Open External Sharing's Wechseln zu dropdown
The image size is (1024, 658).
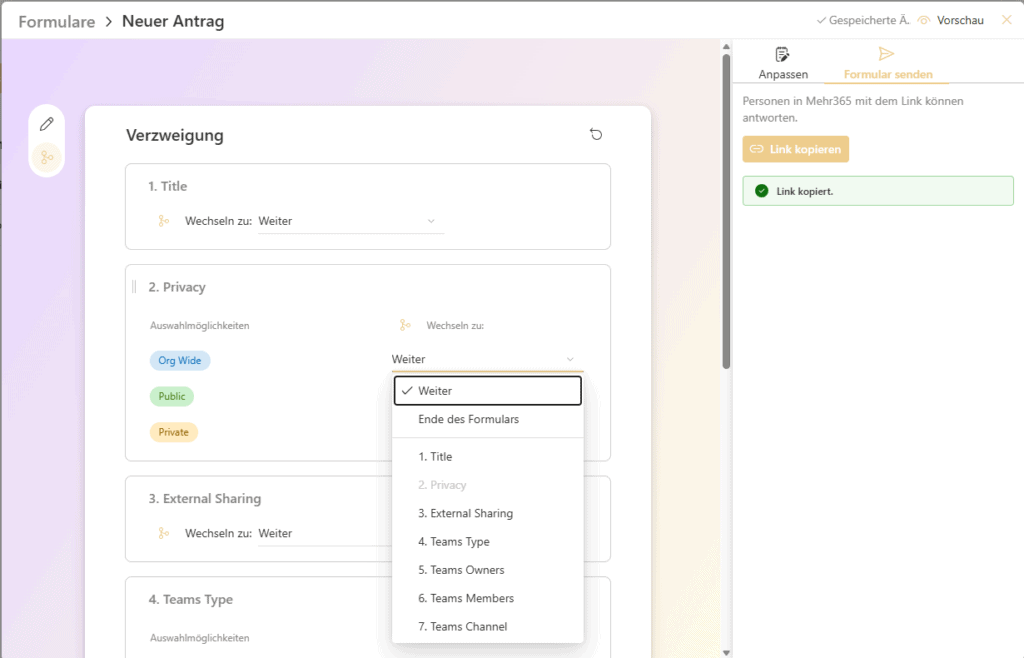pos(325,533)
